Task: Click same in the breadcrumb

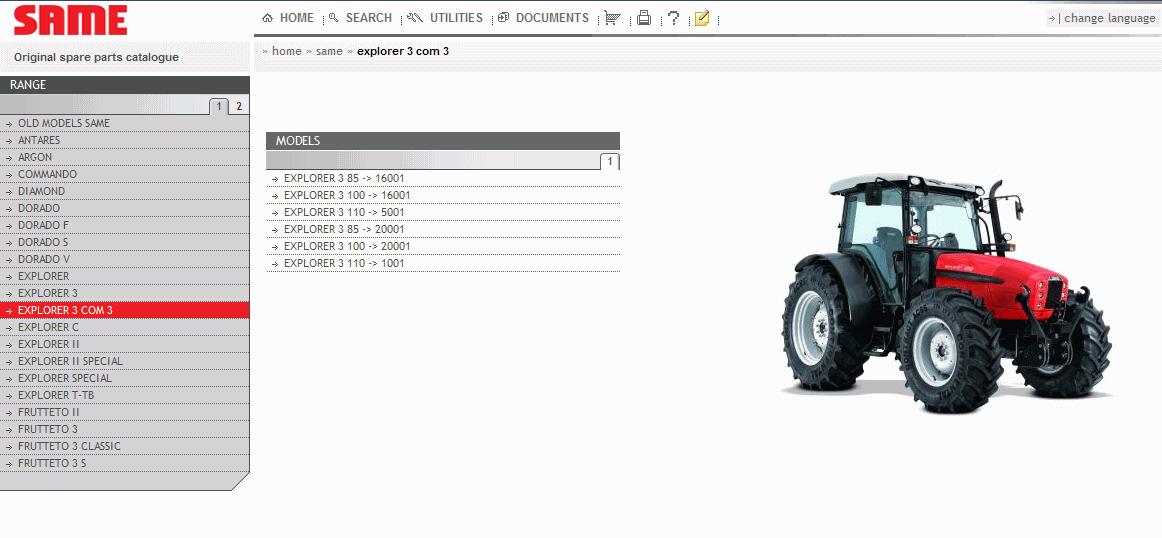Action: (329, 51)
